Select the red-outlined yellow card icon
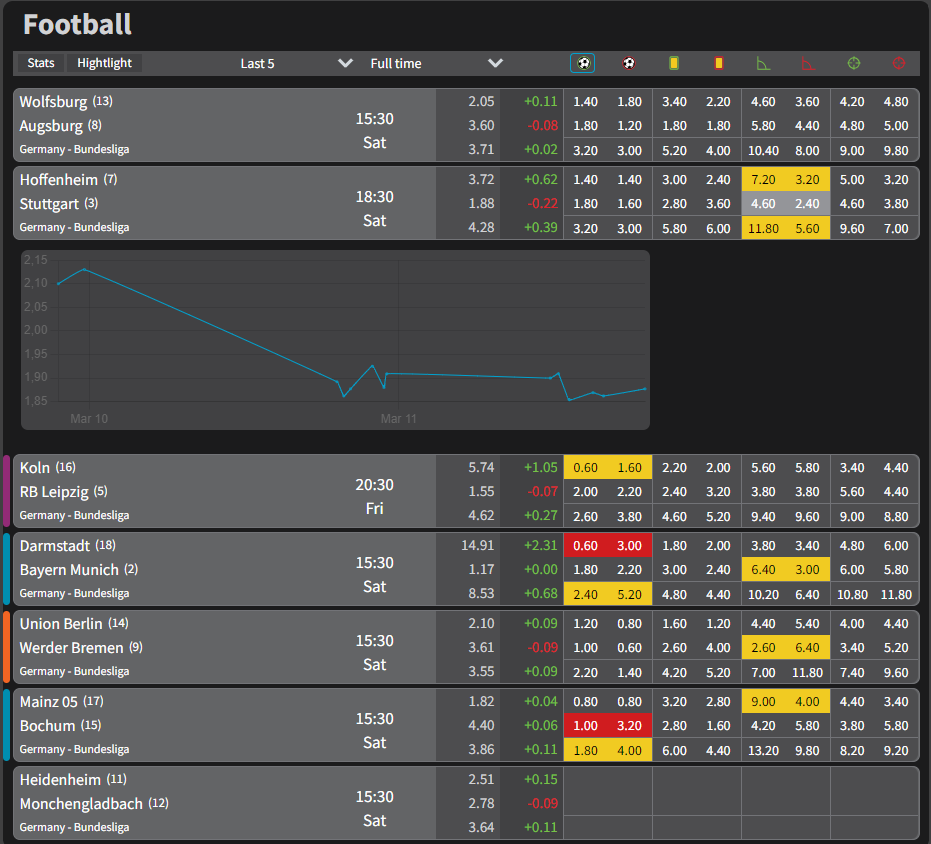 tap(718, 63)
